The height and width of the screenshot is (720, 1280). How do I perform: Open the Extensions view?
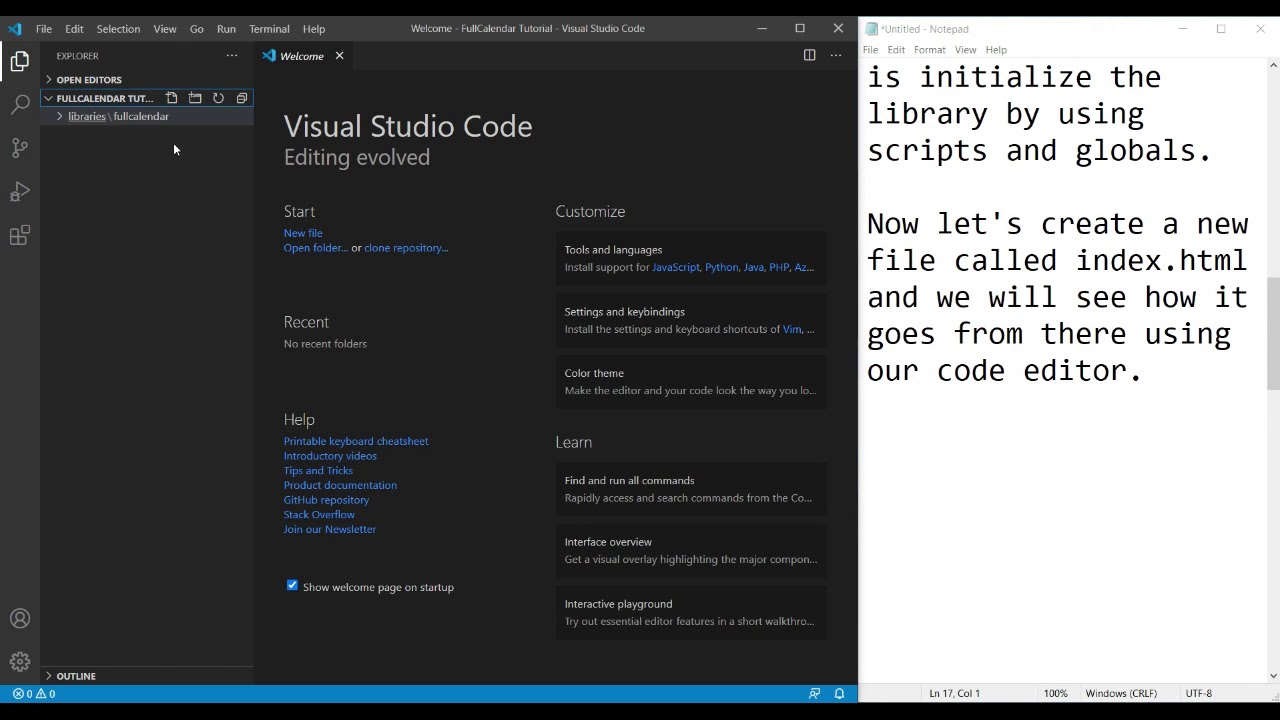pos(20,236)
